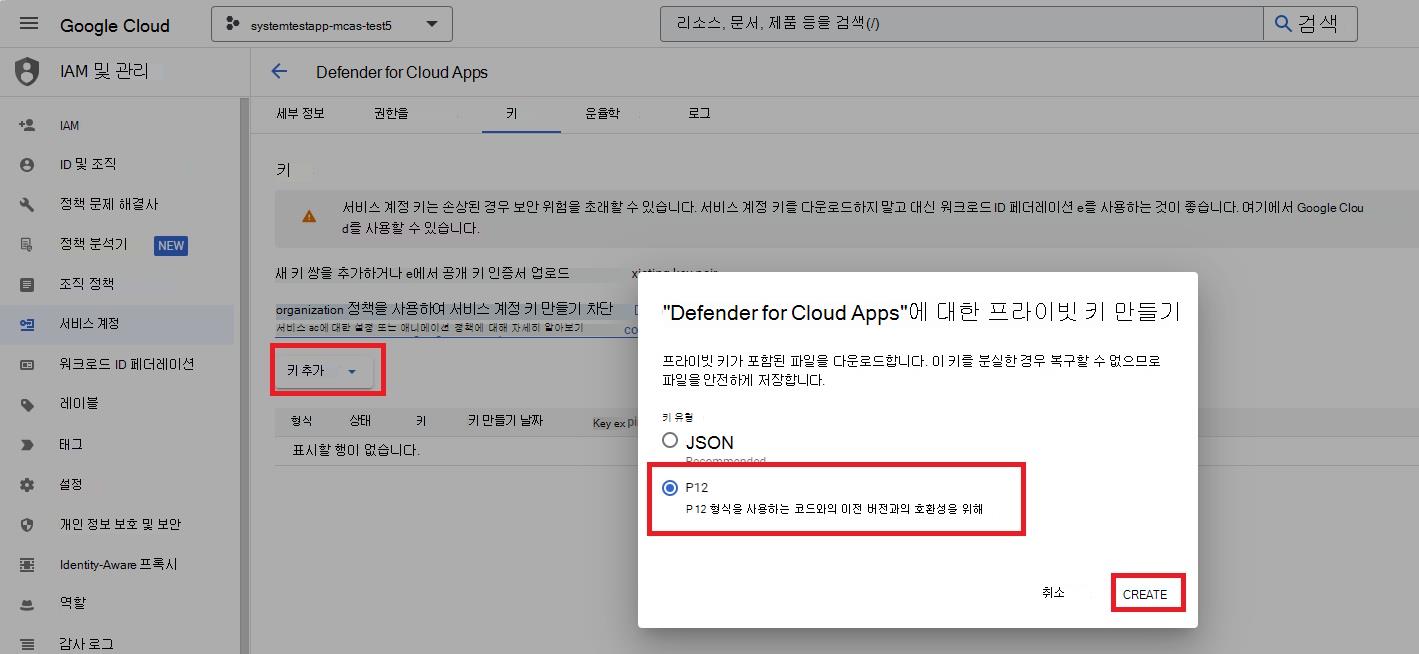Click the 검색 search button
Viewport: 1419px width, 654px height.
(x=1310, y=24)
